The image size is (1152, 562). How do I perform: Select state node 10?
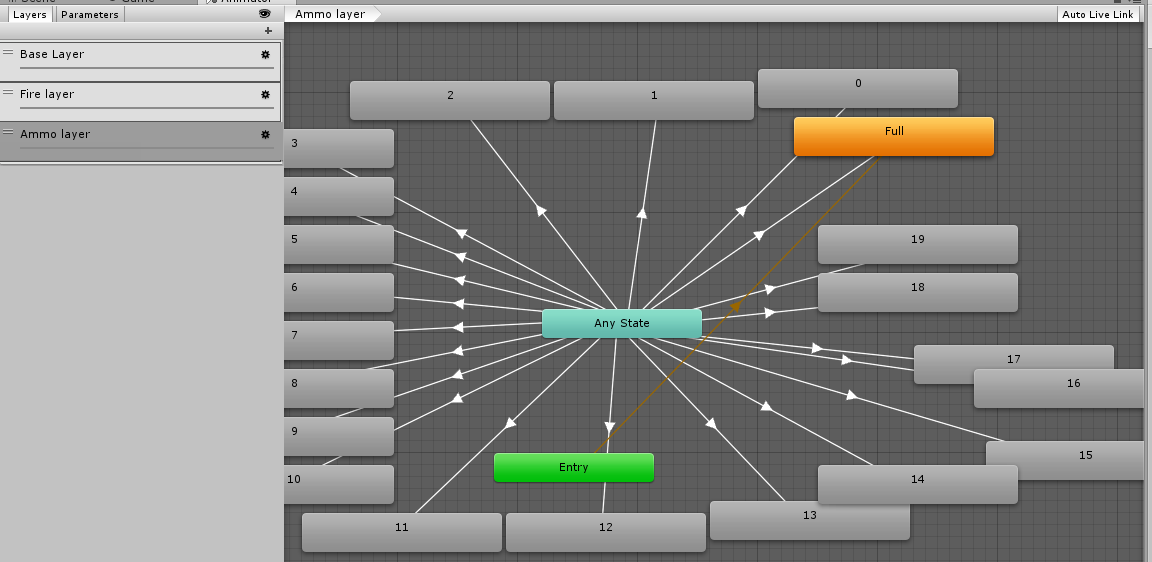(x=339, y=484)
